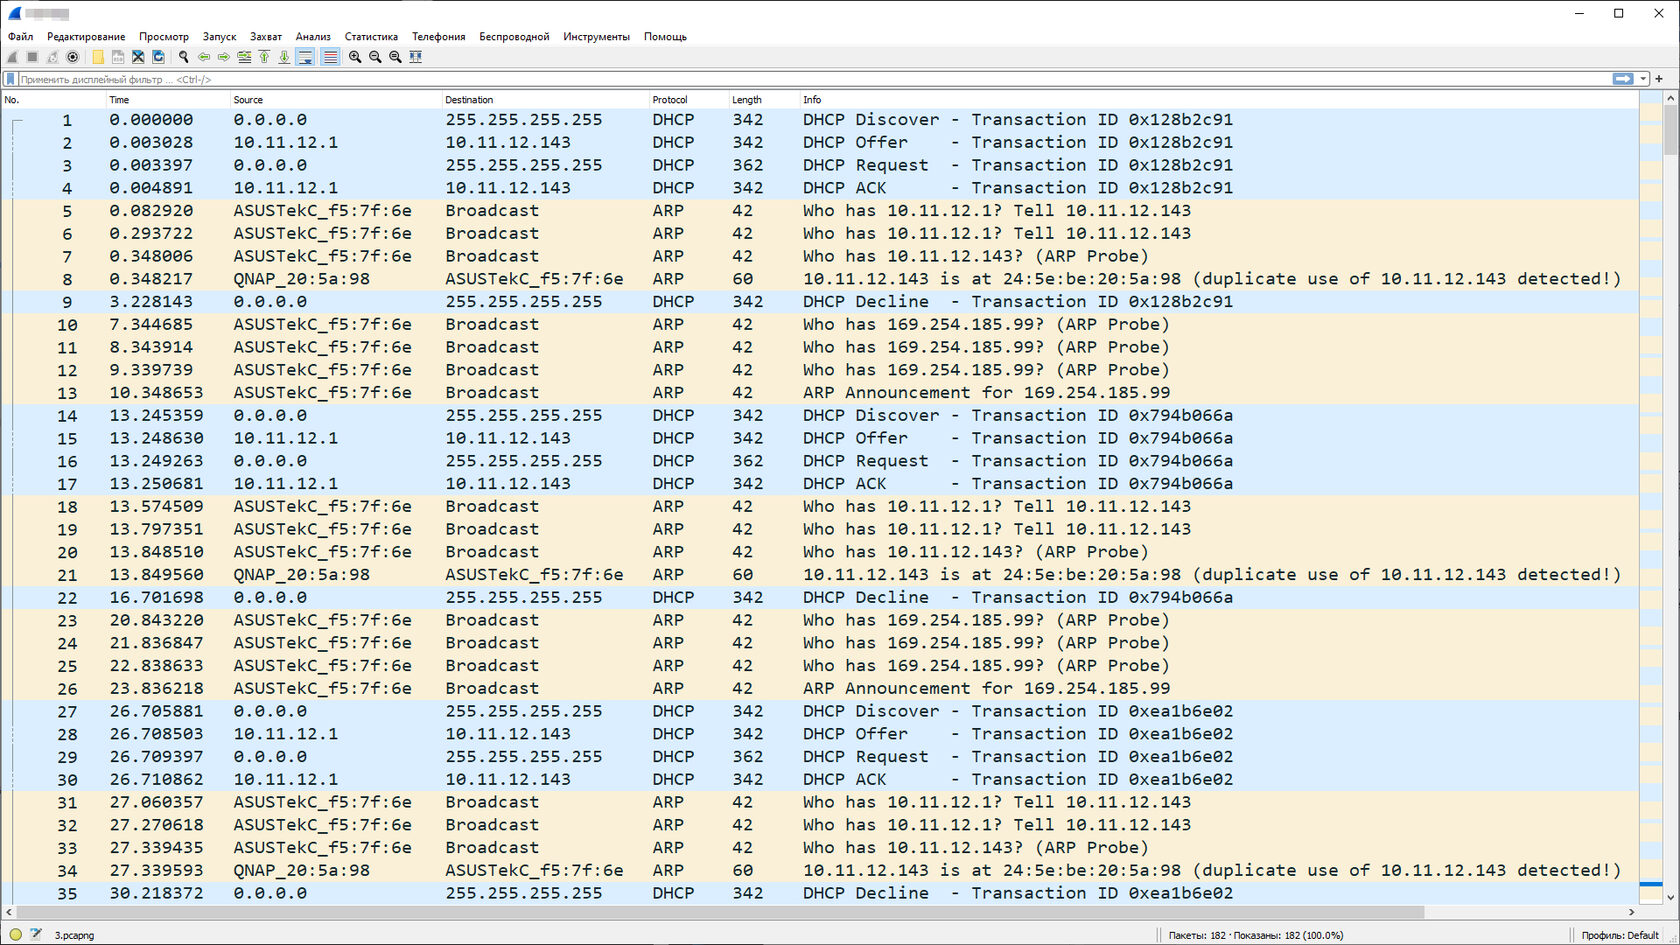
Task: Click the Go to specified packet icon
Action: click(x=244, y=57)
